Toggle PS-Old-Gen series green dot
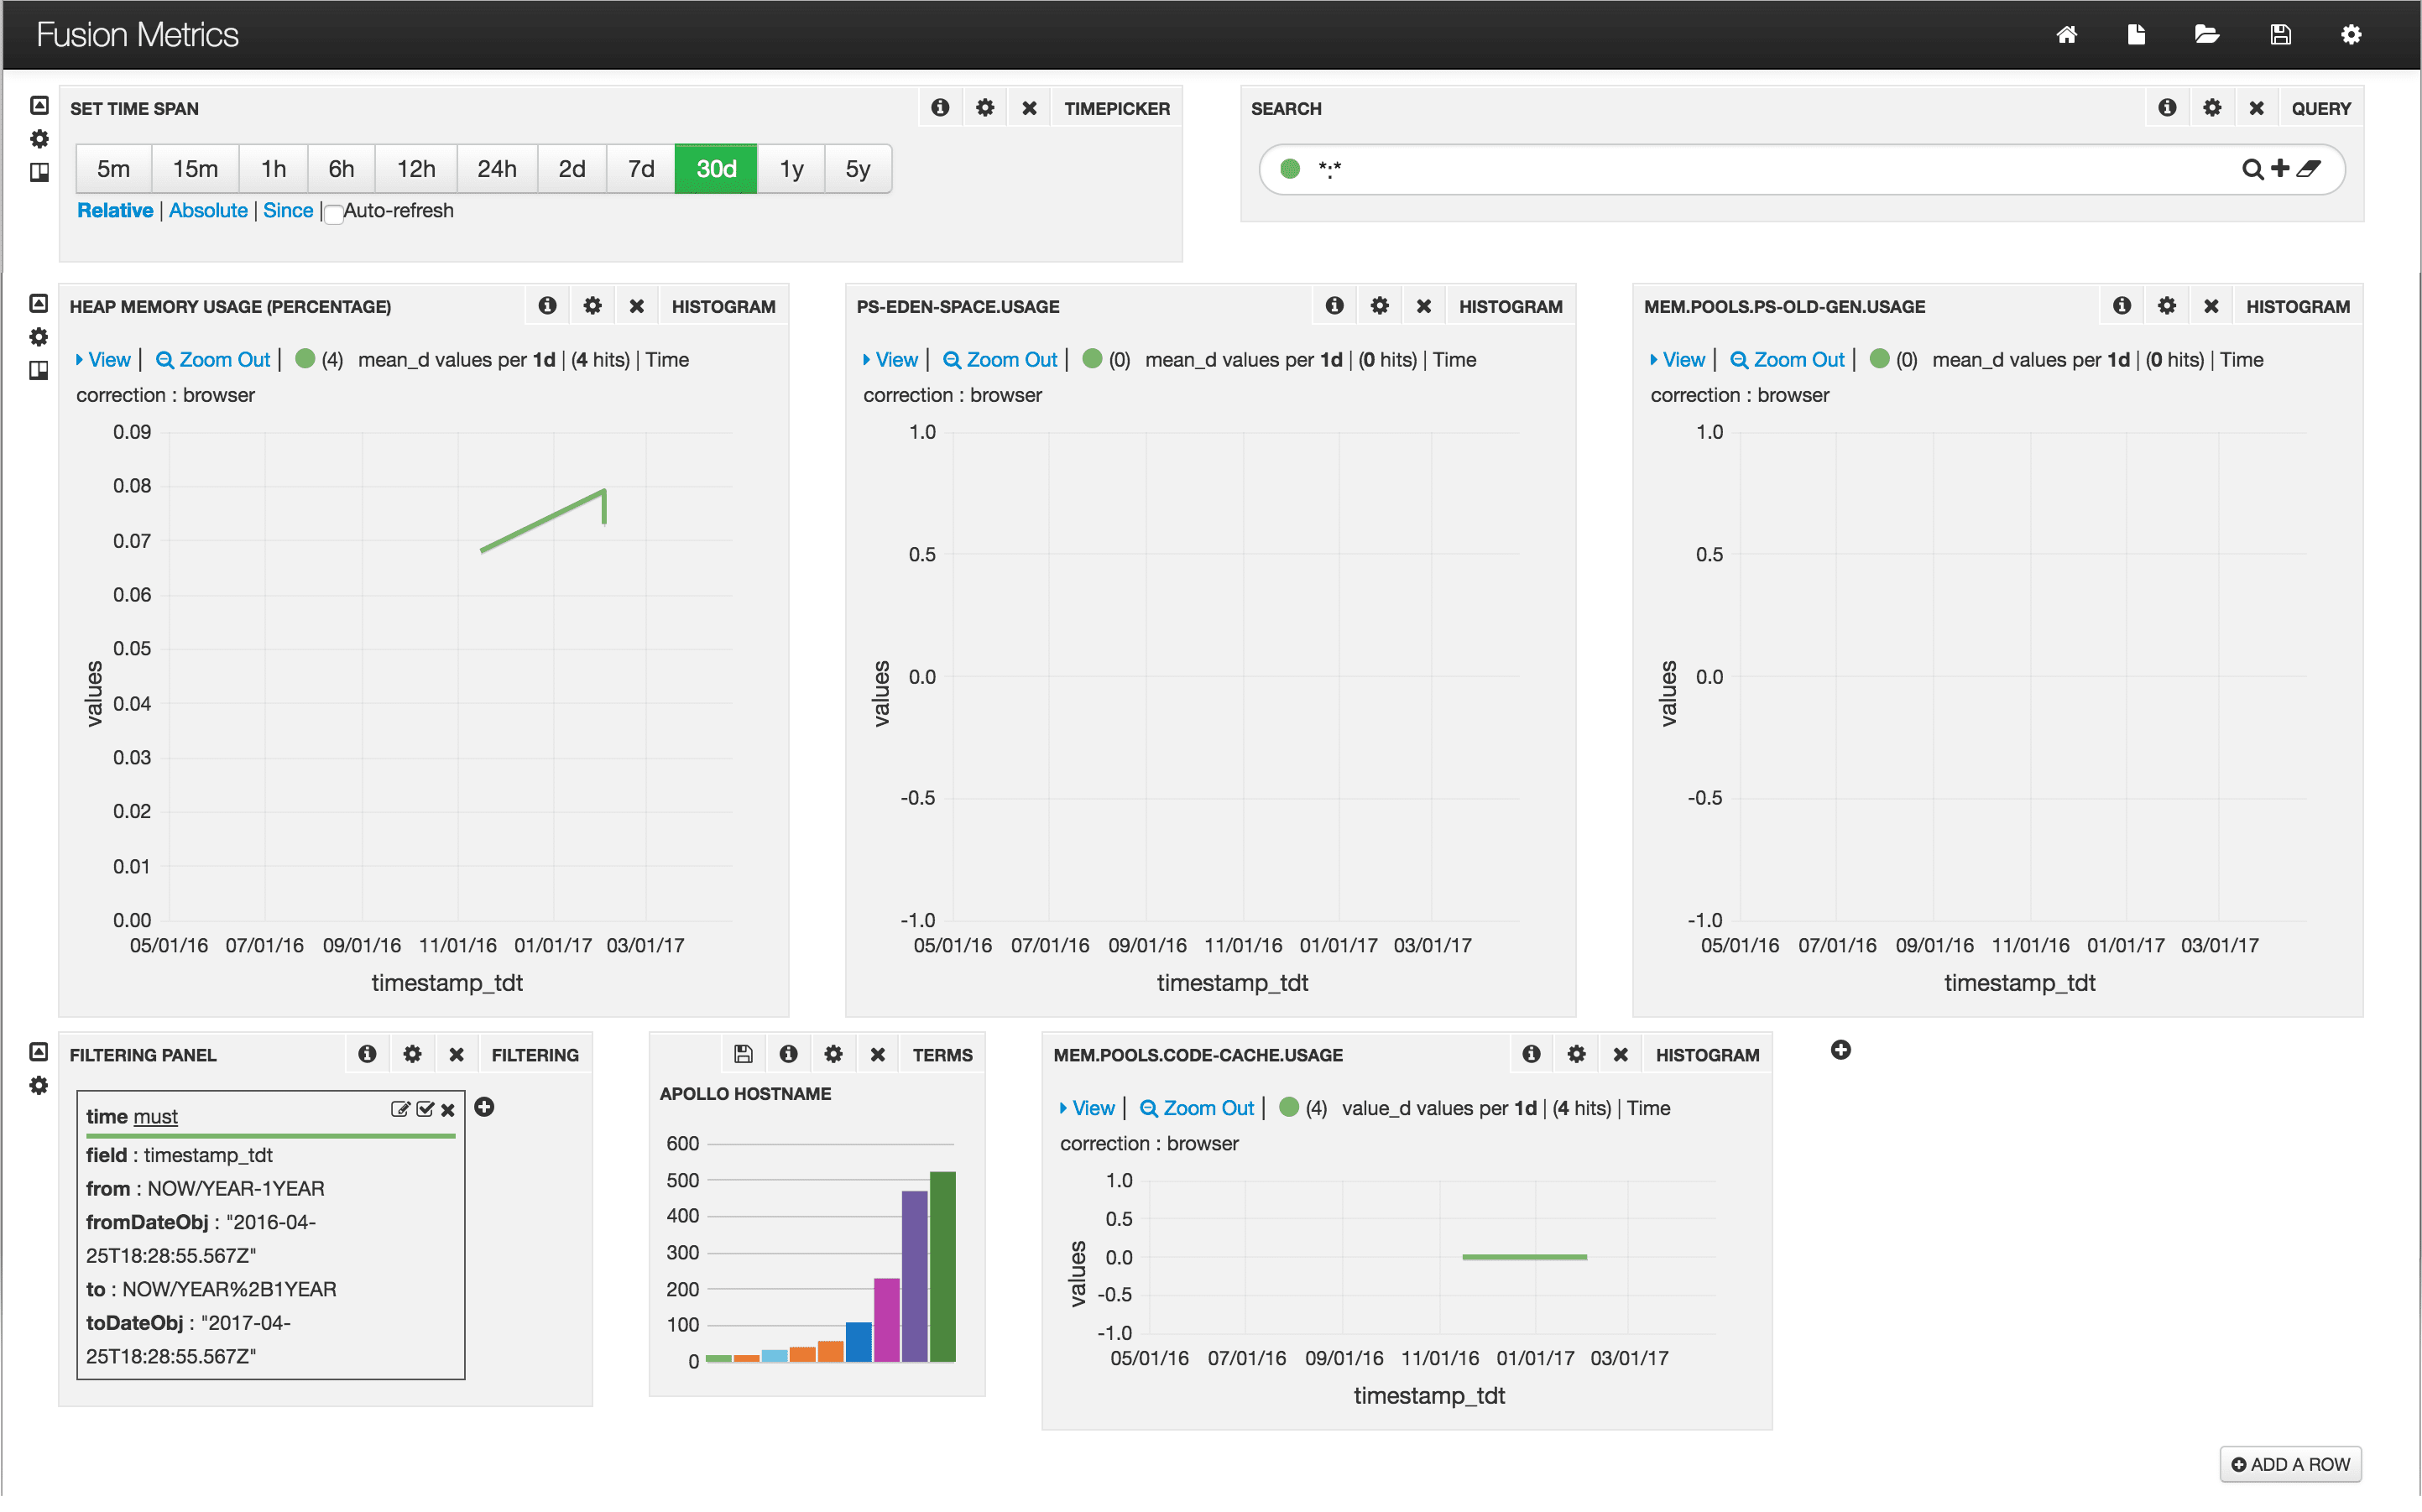 tap(1879, 359)
